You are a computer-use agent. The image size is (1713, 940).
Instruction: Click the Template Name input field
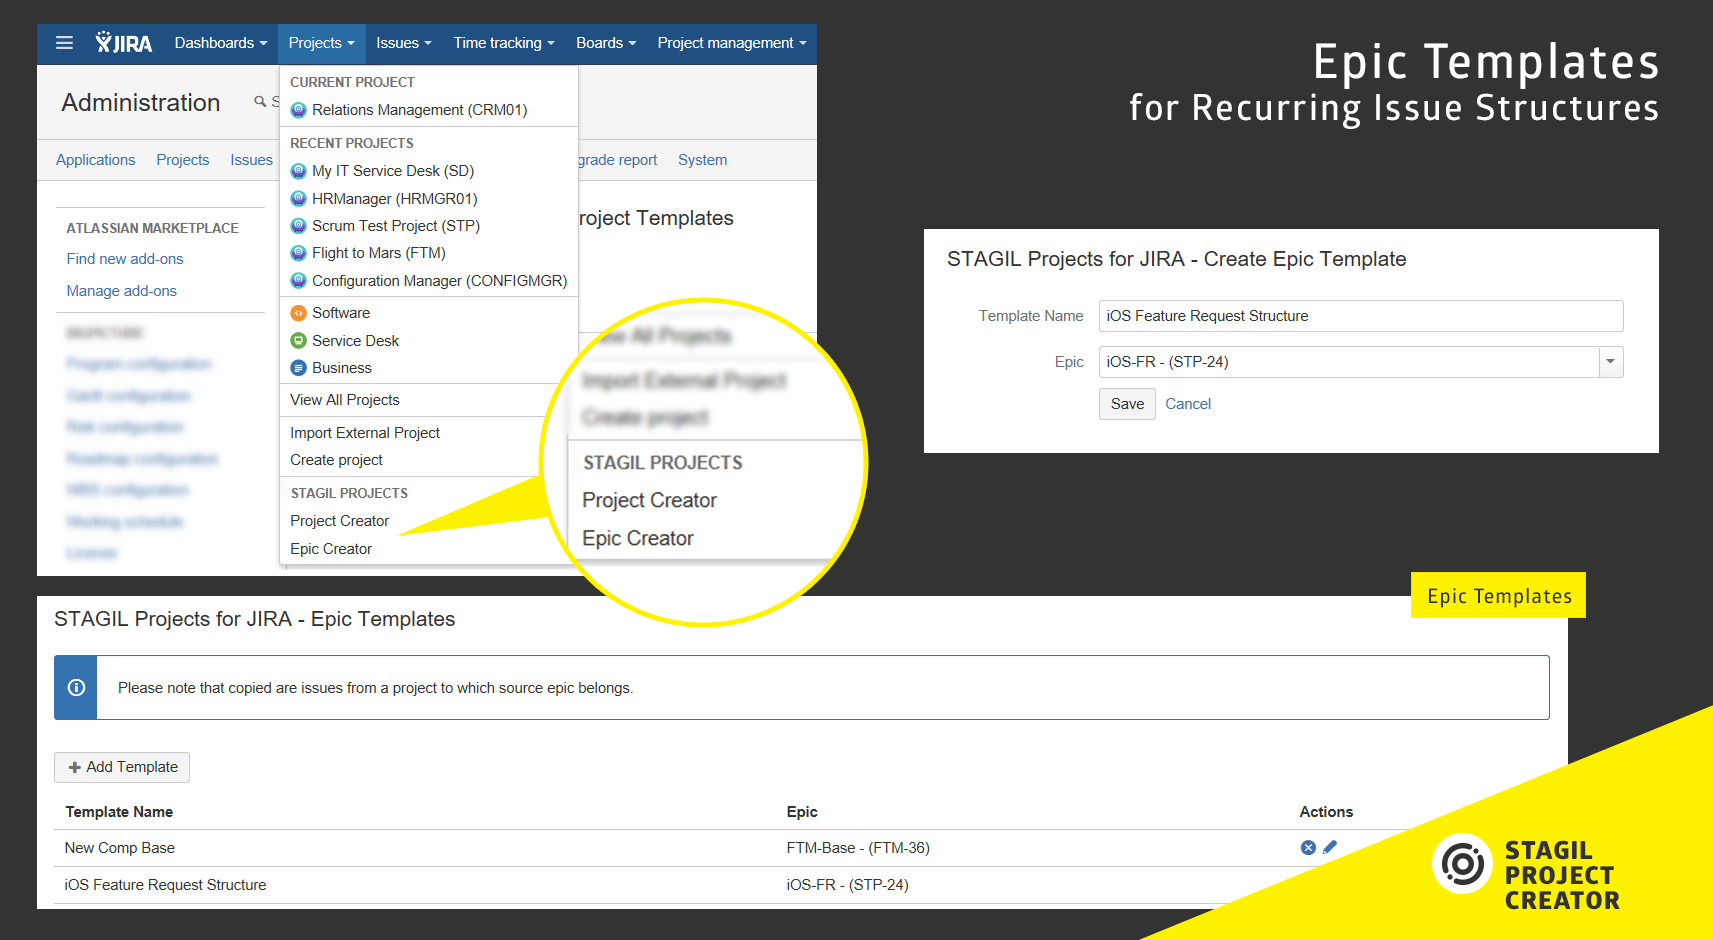coord(1361,316)
